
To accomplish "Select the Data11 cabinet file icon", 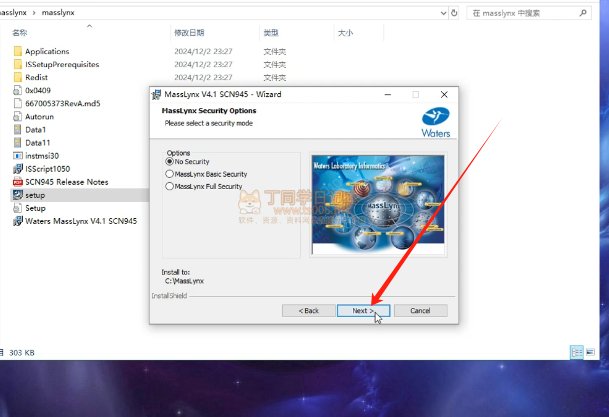I will pos(17,142).
